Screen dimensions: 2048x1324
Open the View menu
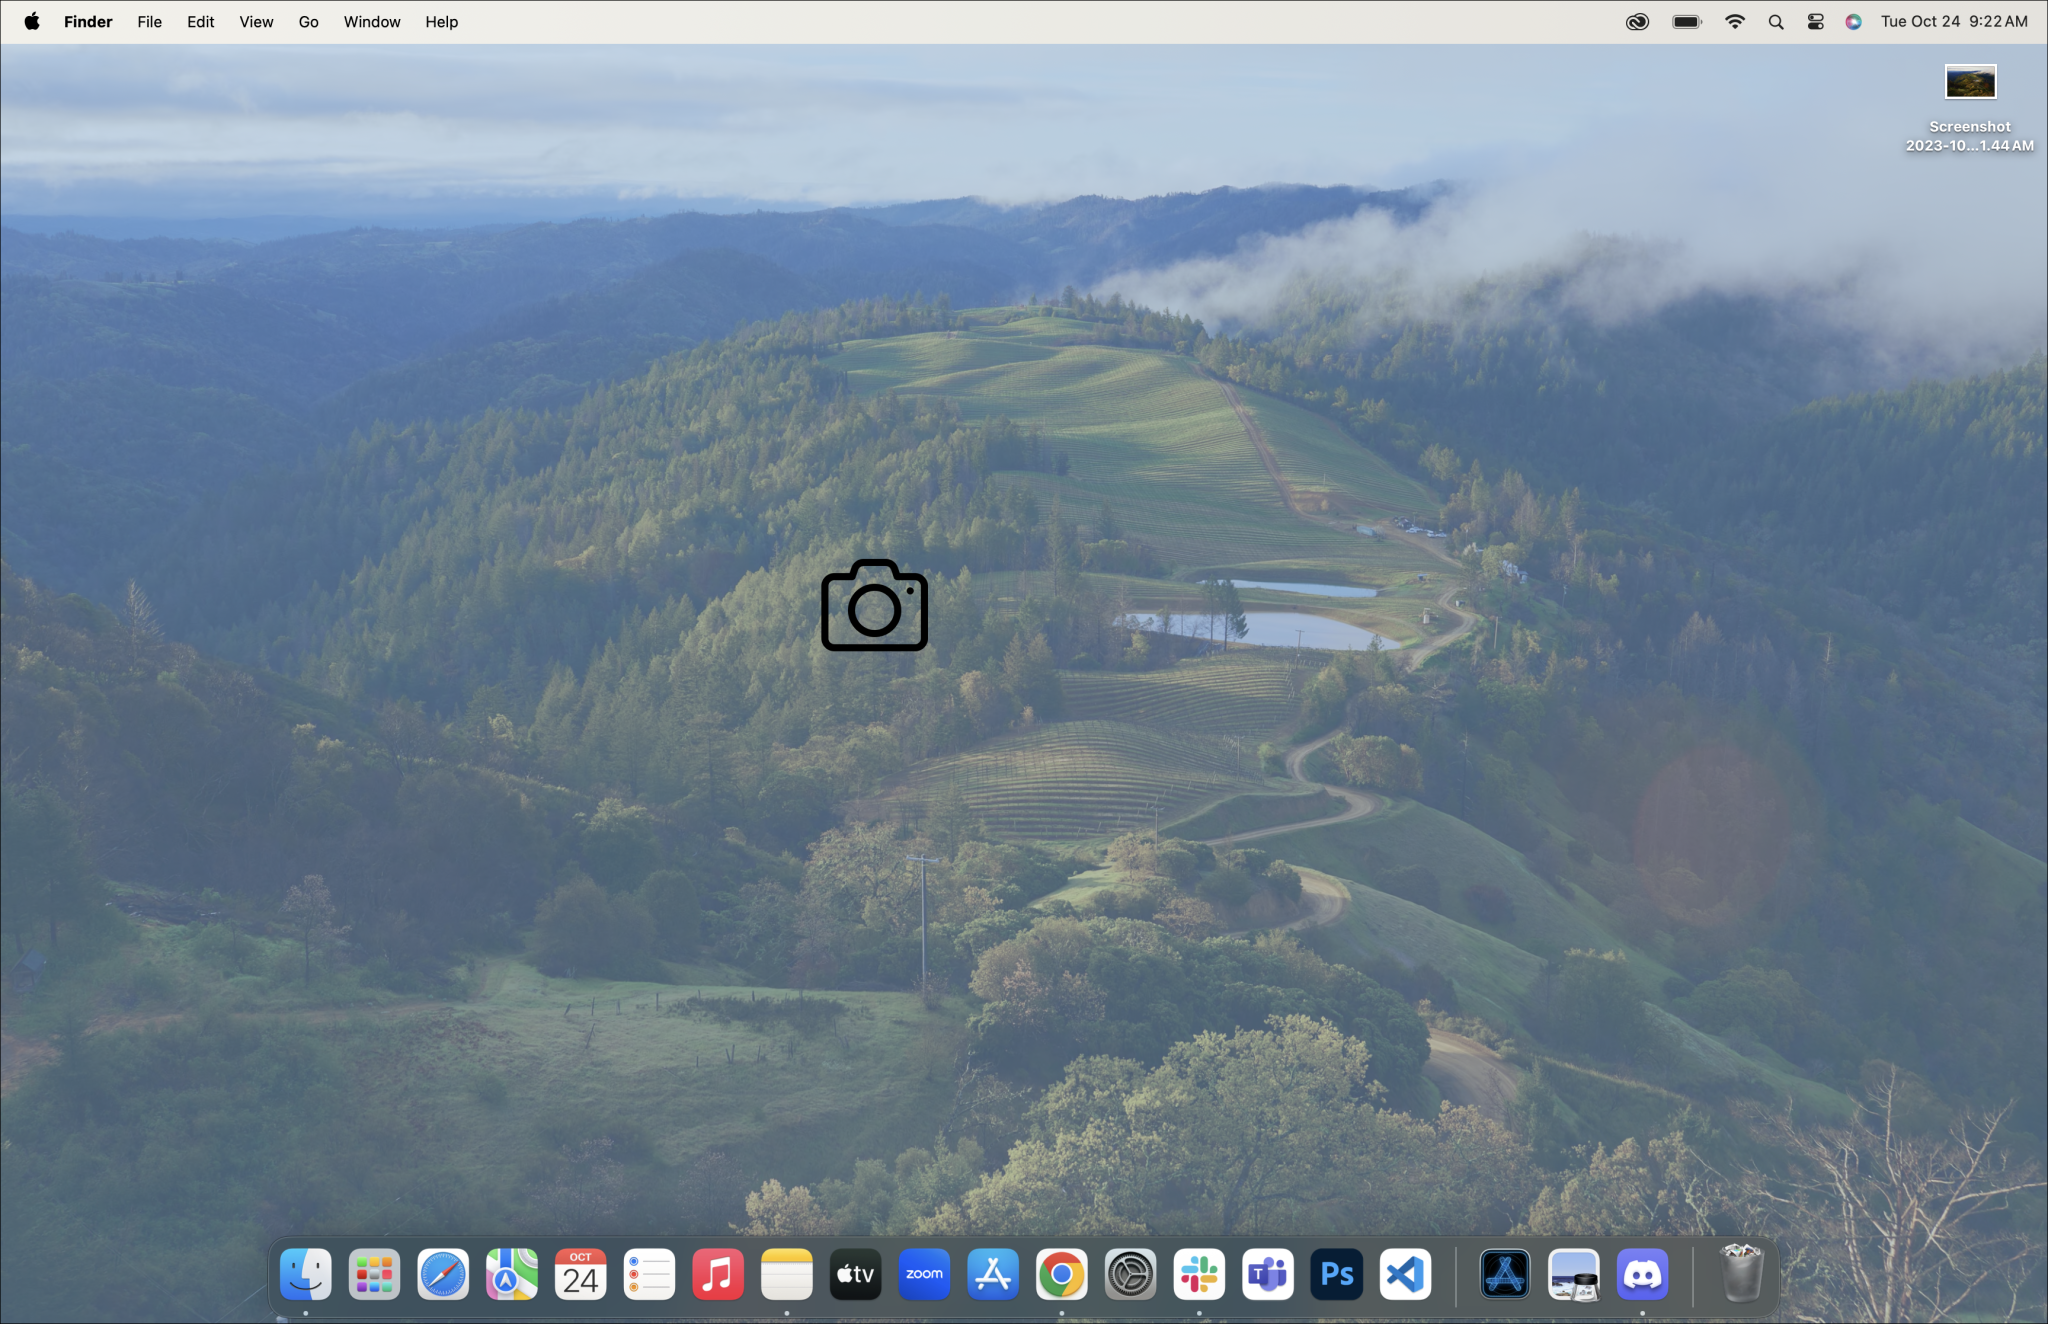click(x=256, y=21)
